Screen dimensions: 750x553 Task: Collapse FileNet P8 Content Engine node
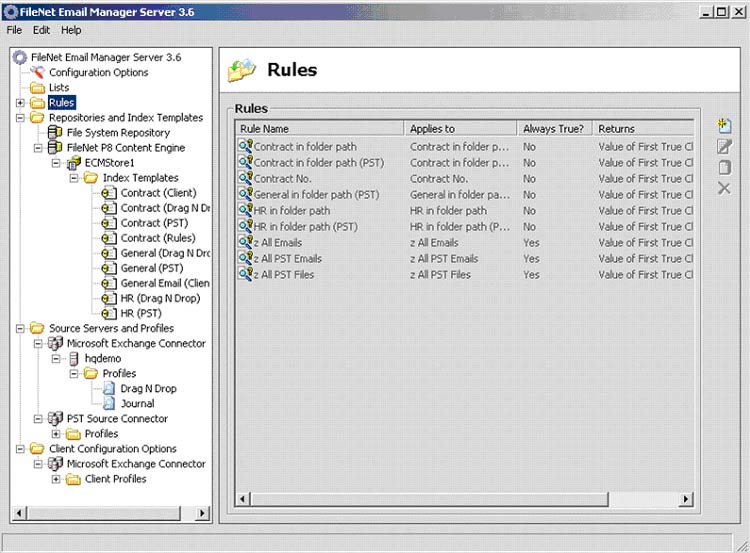[38, 148]
